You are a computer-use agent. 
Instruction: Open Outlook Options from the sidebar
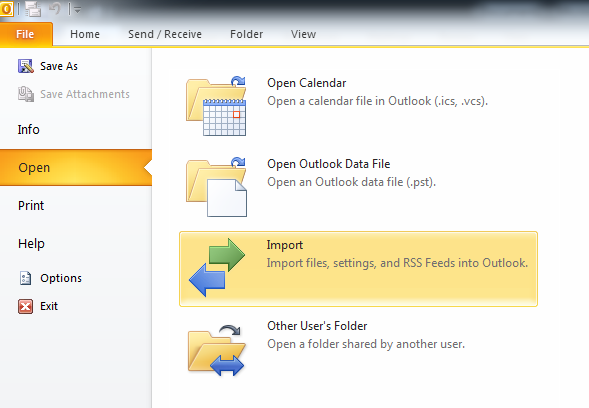click(x=50, y=278)
